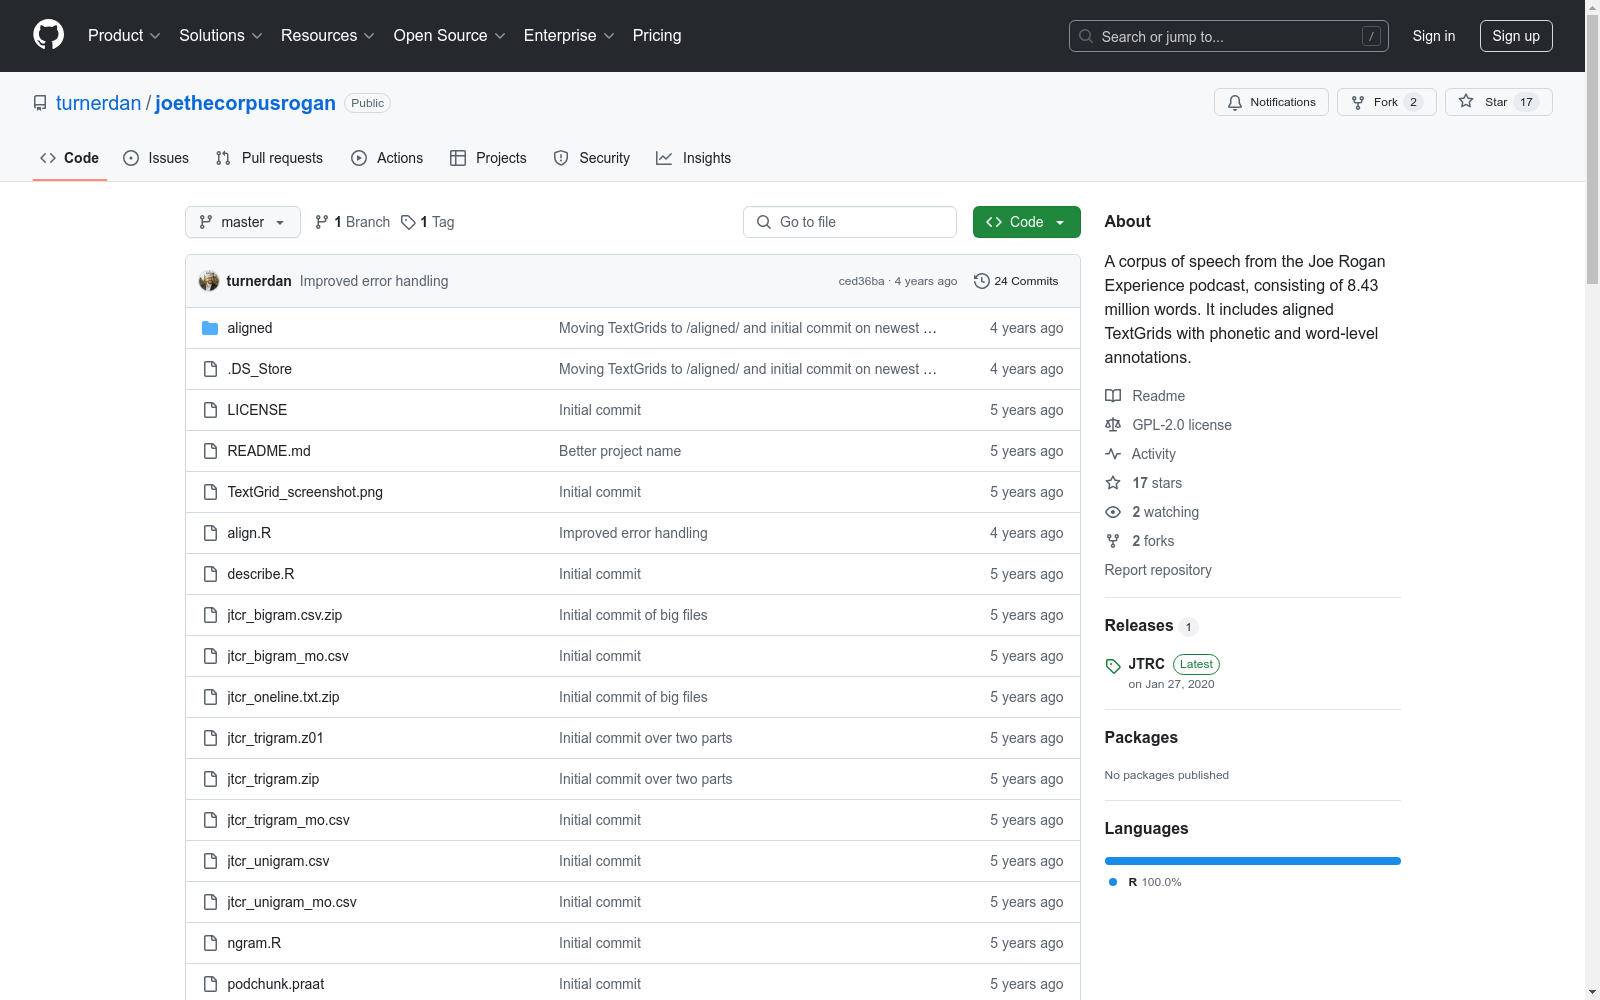
Task: Click the file icon beside README.md
Action: coord(210,451)
